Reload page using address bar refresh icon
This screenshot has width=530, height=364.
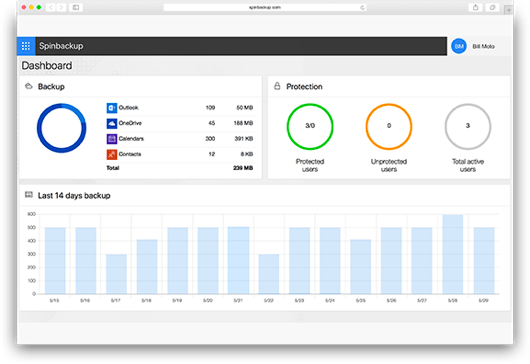362,7
